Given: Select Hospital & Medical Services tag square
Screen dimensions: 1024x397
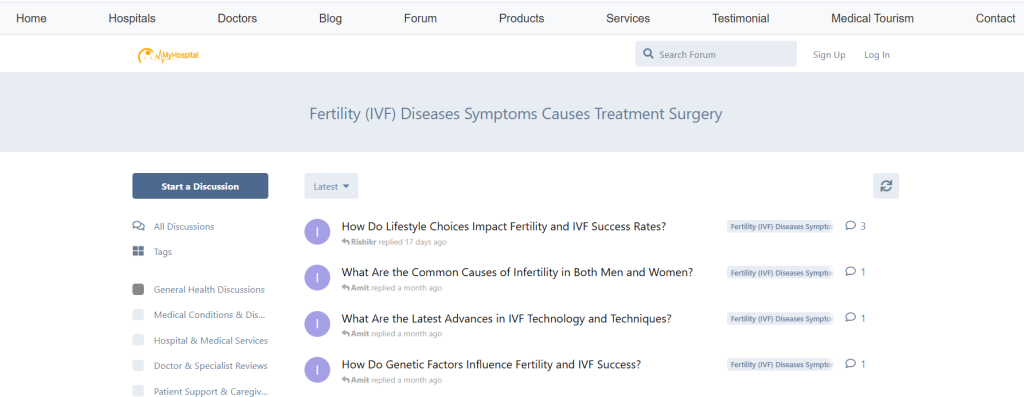Looking at the screenshot, I should [138, 340].
